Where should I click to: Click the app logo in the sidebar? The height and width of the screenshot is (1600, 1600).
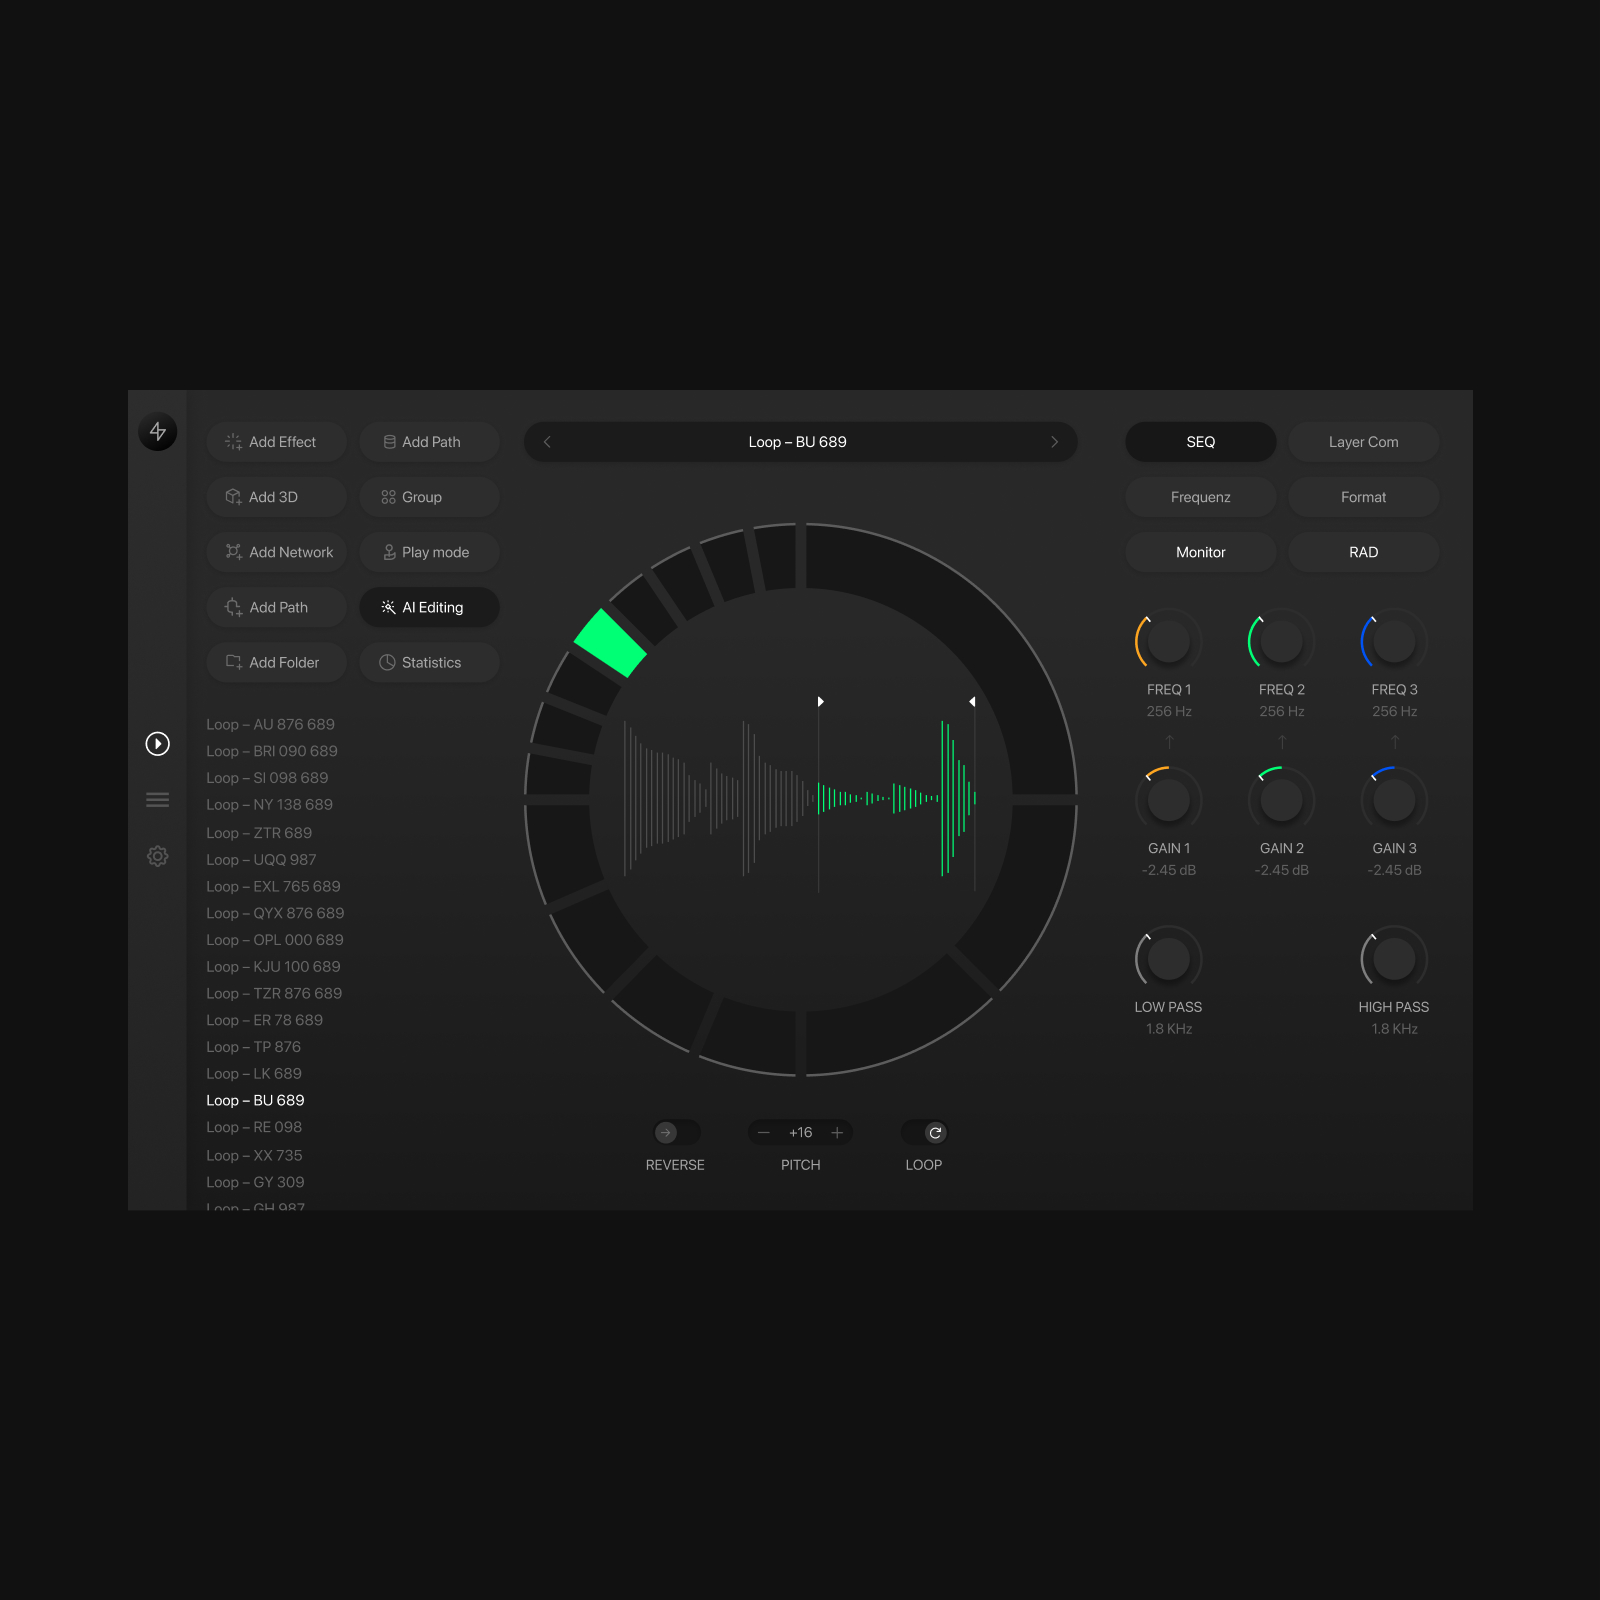tap(157, 432)
